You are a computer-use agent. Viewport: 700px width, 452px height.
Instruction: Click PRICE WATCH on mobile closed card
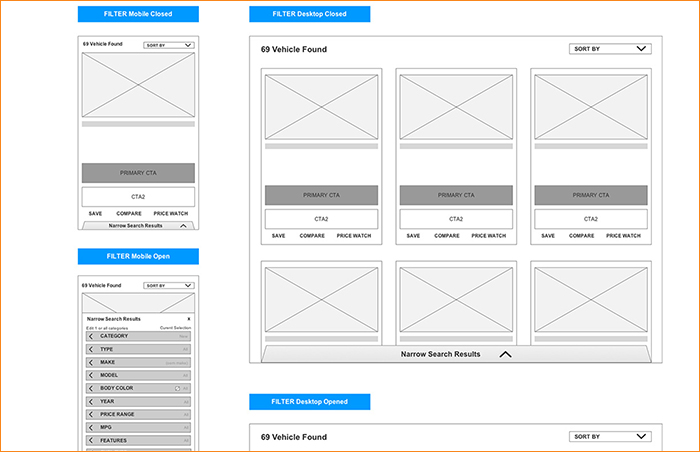(169, 213)
